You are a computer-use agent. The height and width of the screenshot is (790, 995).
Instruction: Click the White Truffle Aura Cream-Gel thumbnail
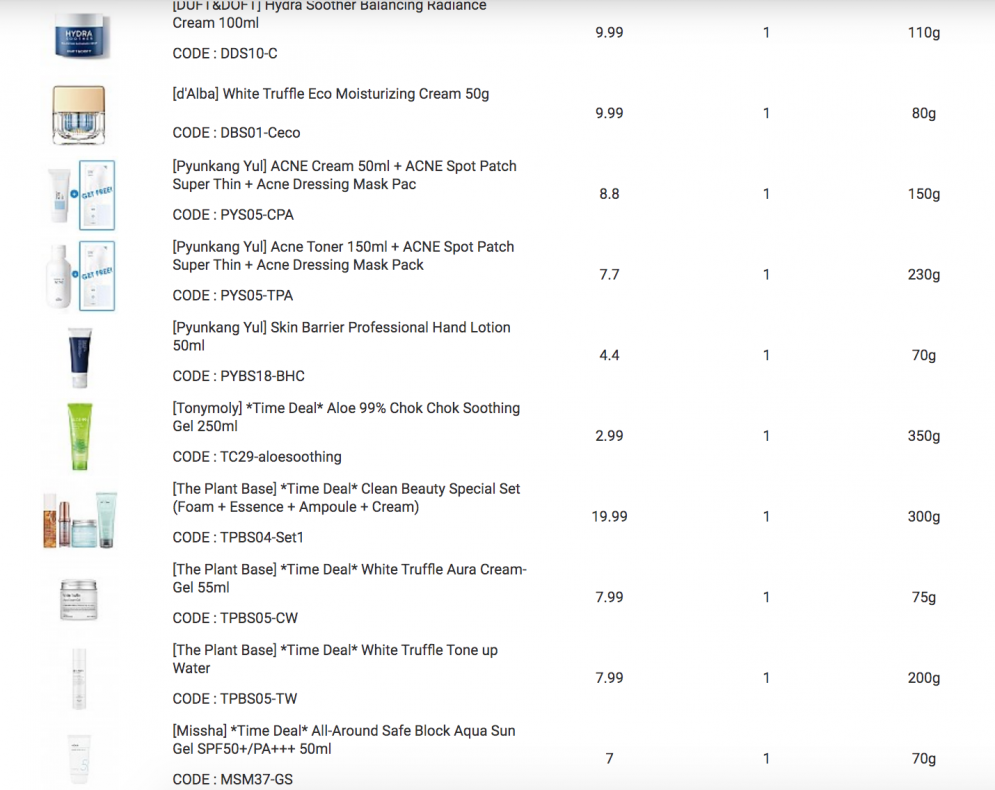[x=79, y=599]
